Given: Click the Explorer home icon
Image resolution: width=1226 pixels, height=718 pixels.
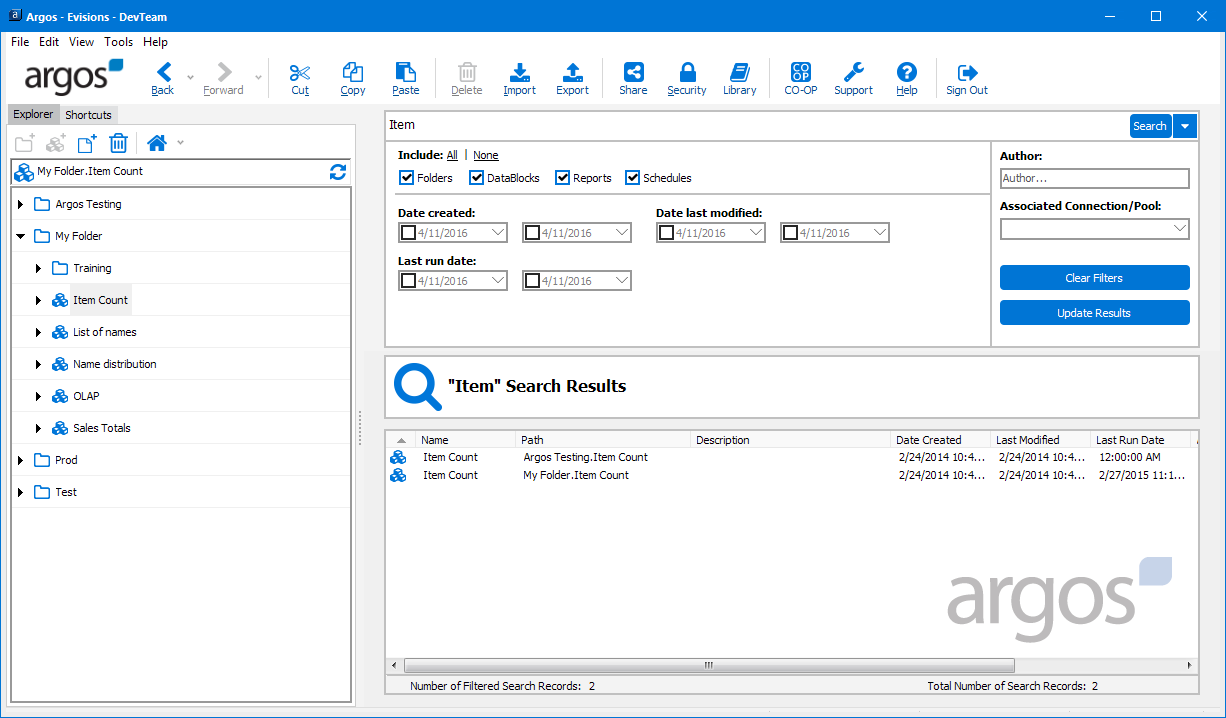Looking at the screenshot, I should click(157, 143).
